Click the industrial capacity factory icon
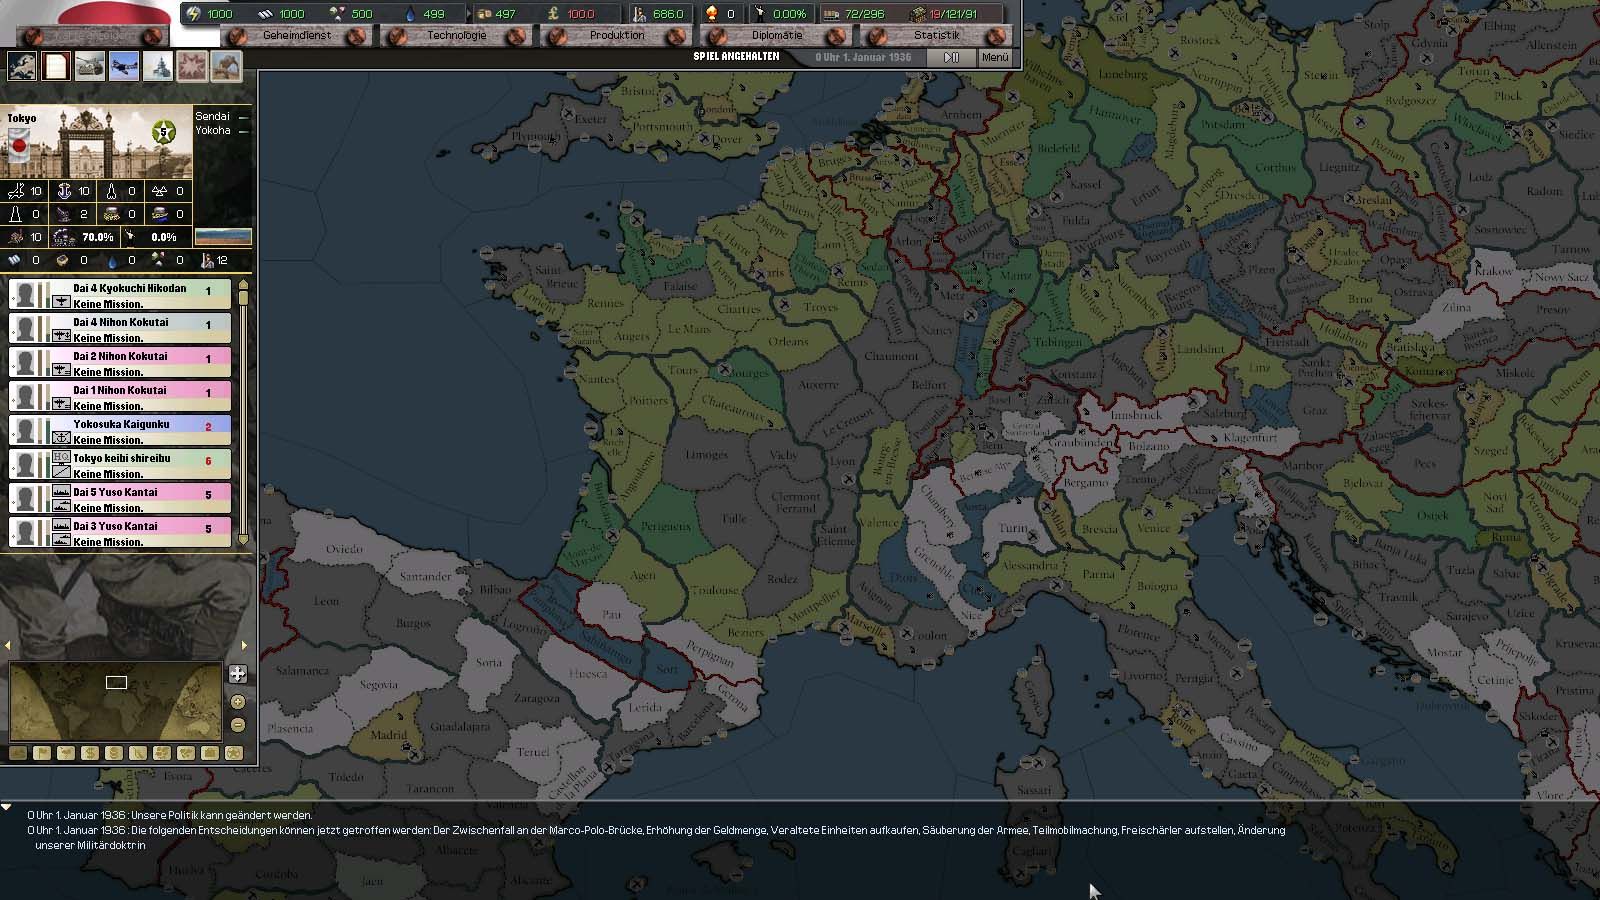 (918, 14)
